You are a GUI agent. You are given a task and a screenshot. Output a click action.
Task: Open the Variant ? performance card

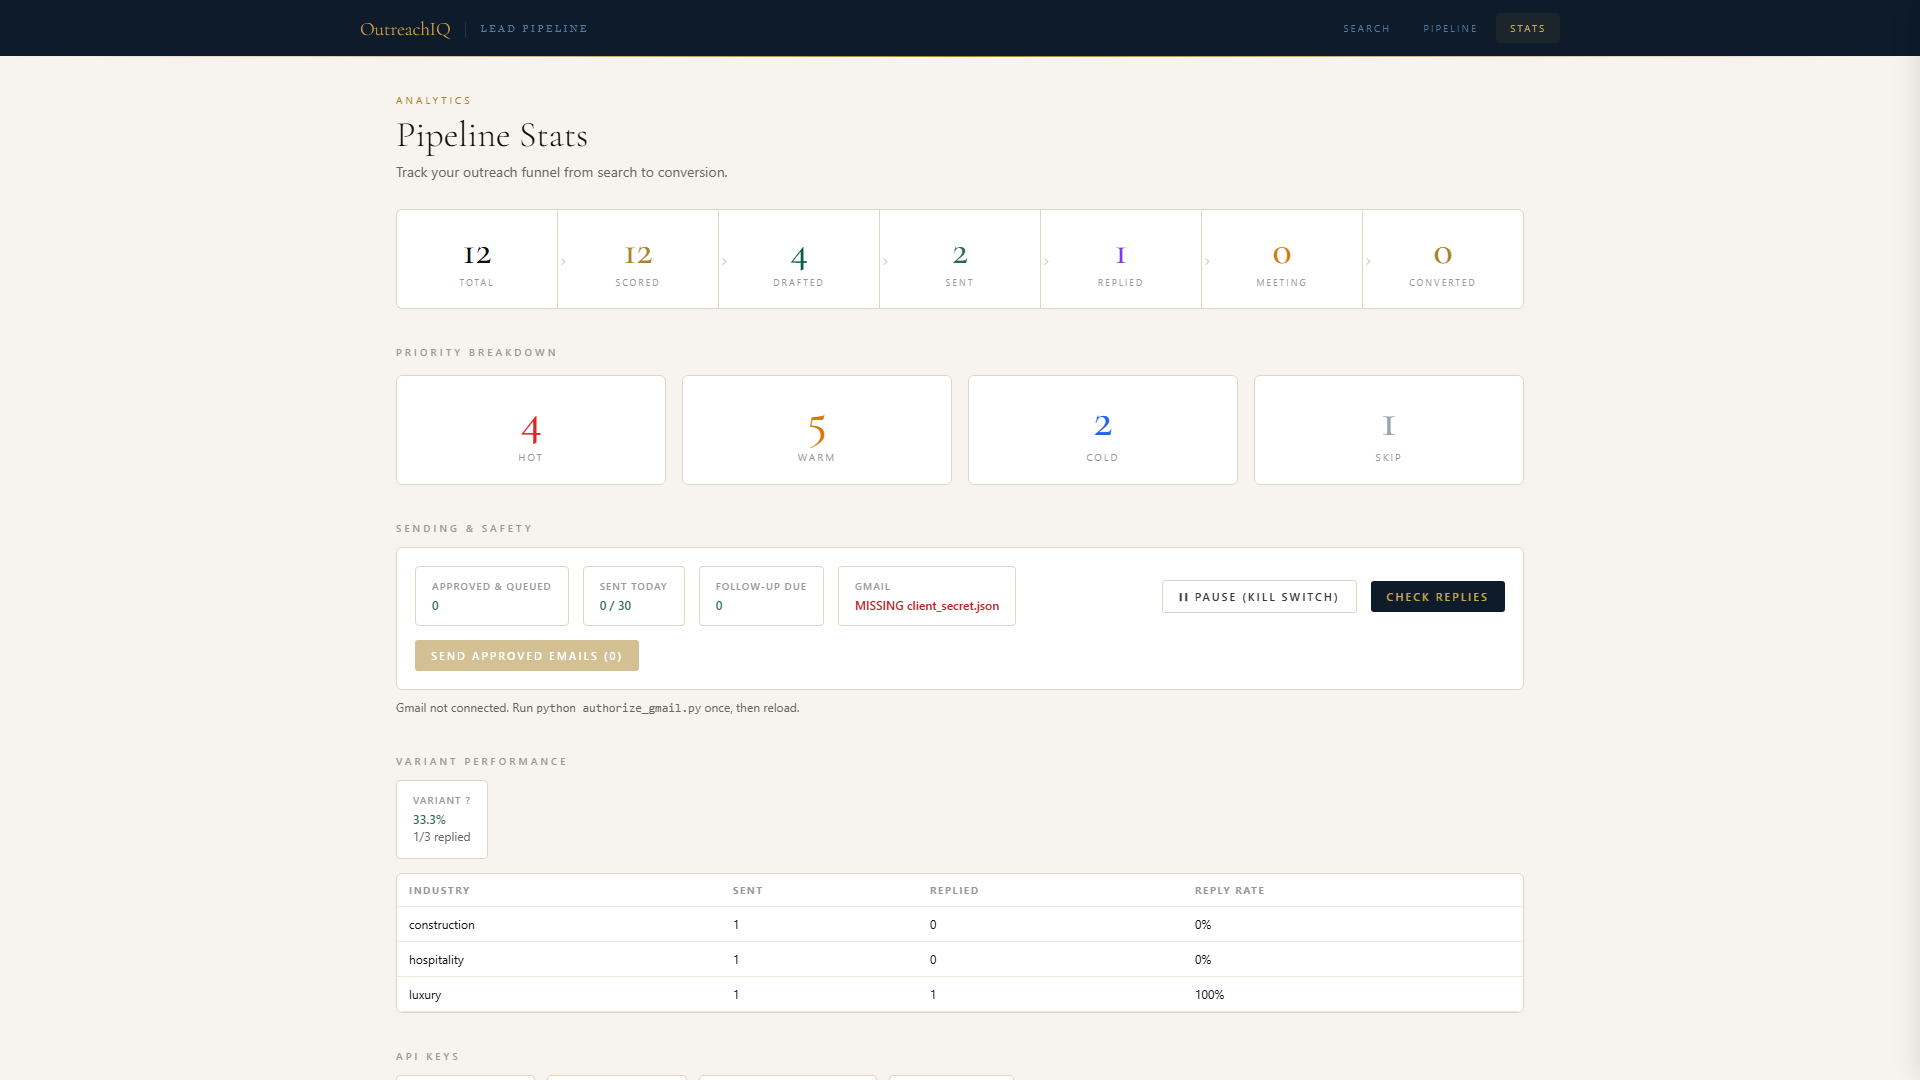pyautogui.click(x=442, y=819)
